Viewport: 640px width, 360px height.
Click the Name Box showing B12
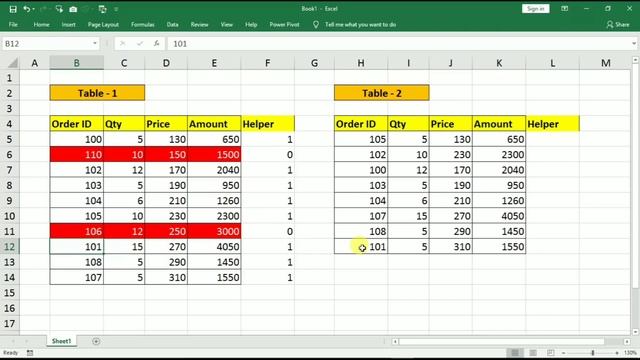pos(46,44)
